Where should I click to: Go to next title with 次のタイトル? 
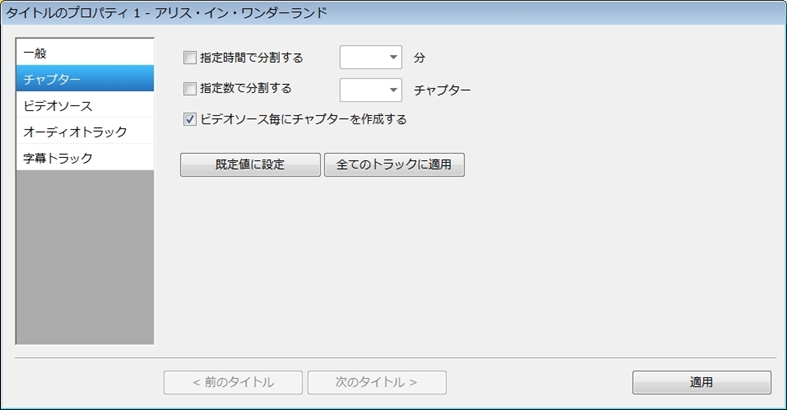pos(377,382)
